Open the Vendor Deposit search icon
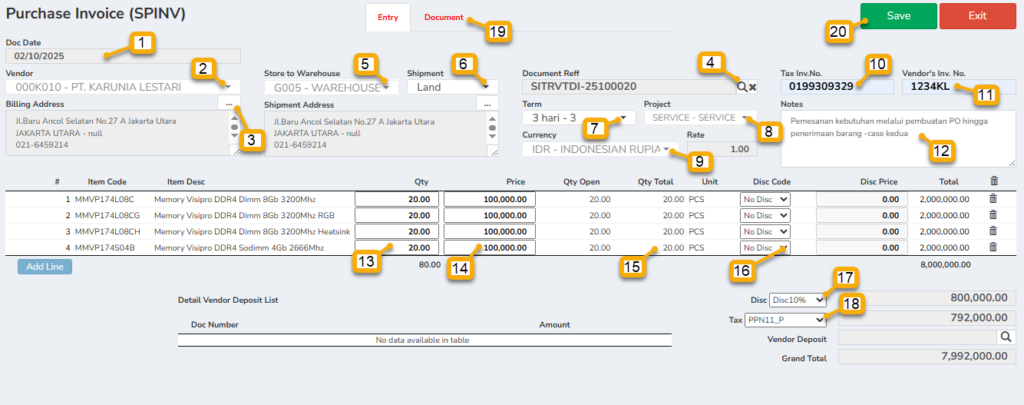Viewport: 1024px width, 405px height. click(x=1006, y=338)
